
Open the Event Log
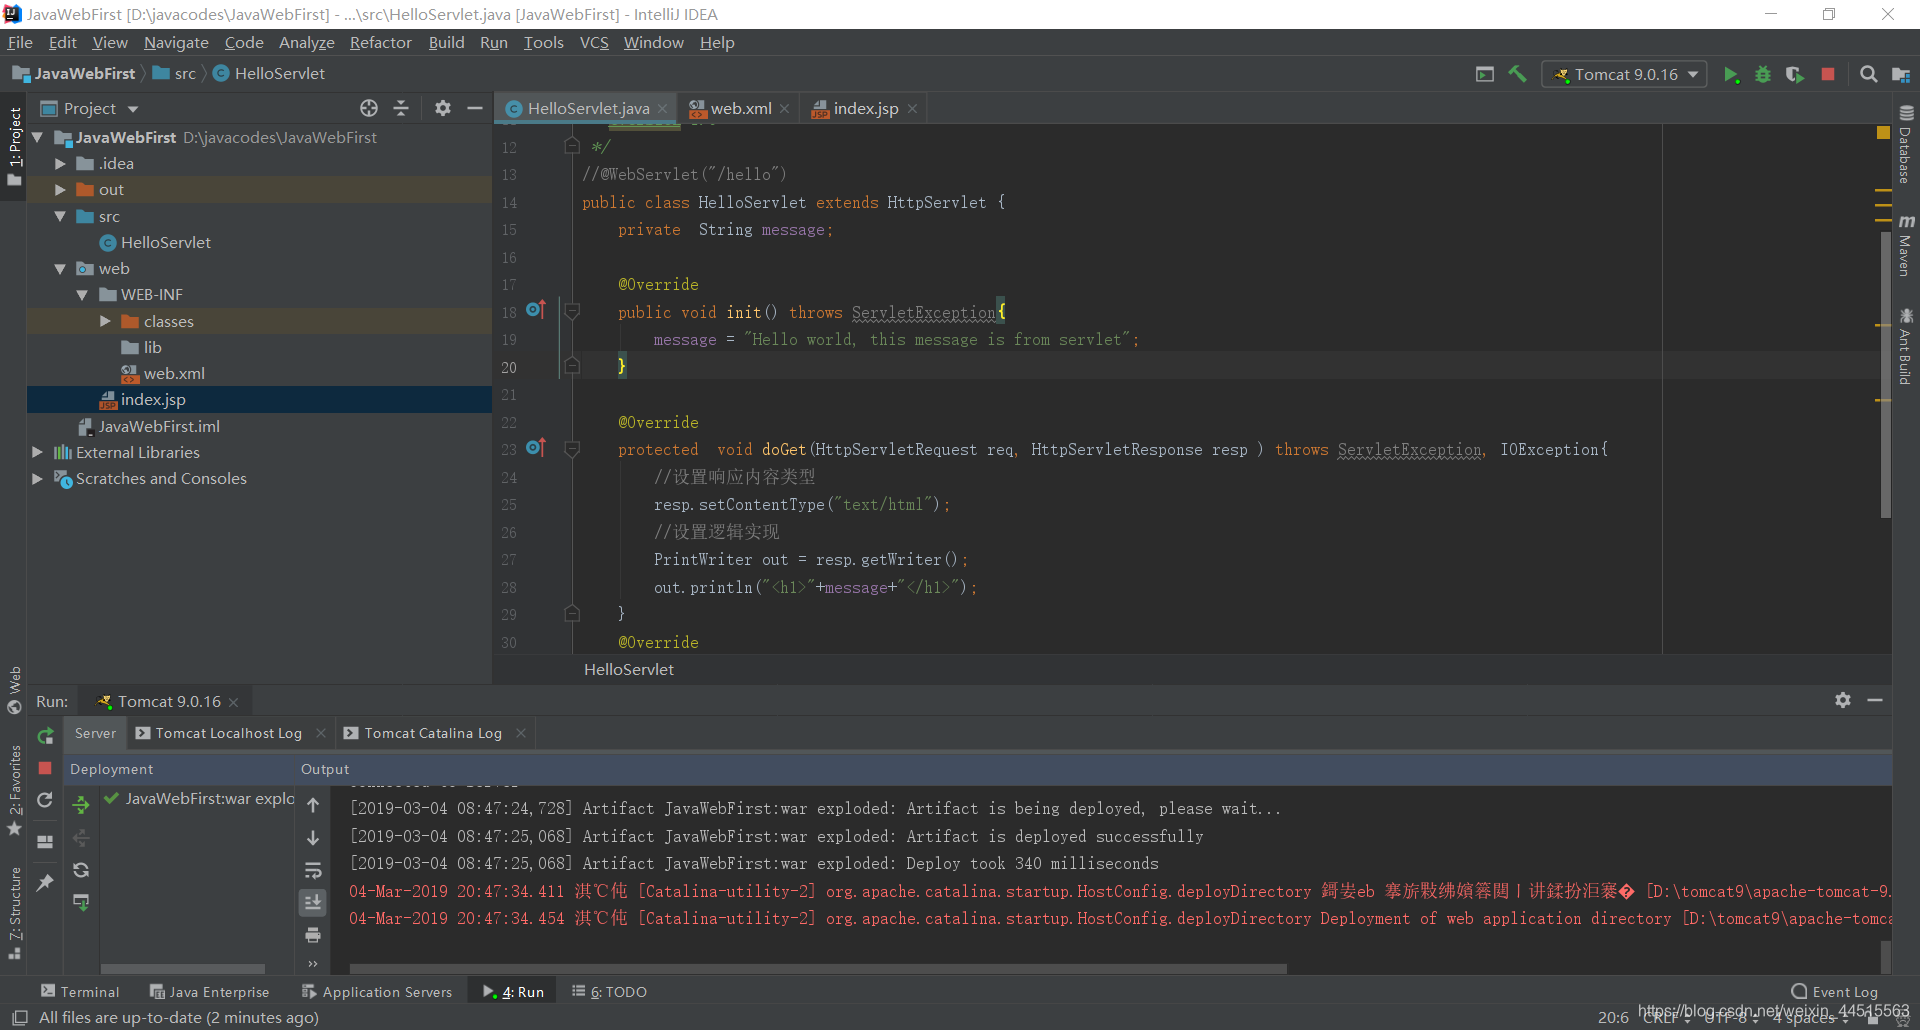click(1834, 991)
